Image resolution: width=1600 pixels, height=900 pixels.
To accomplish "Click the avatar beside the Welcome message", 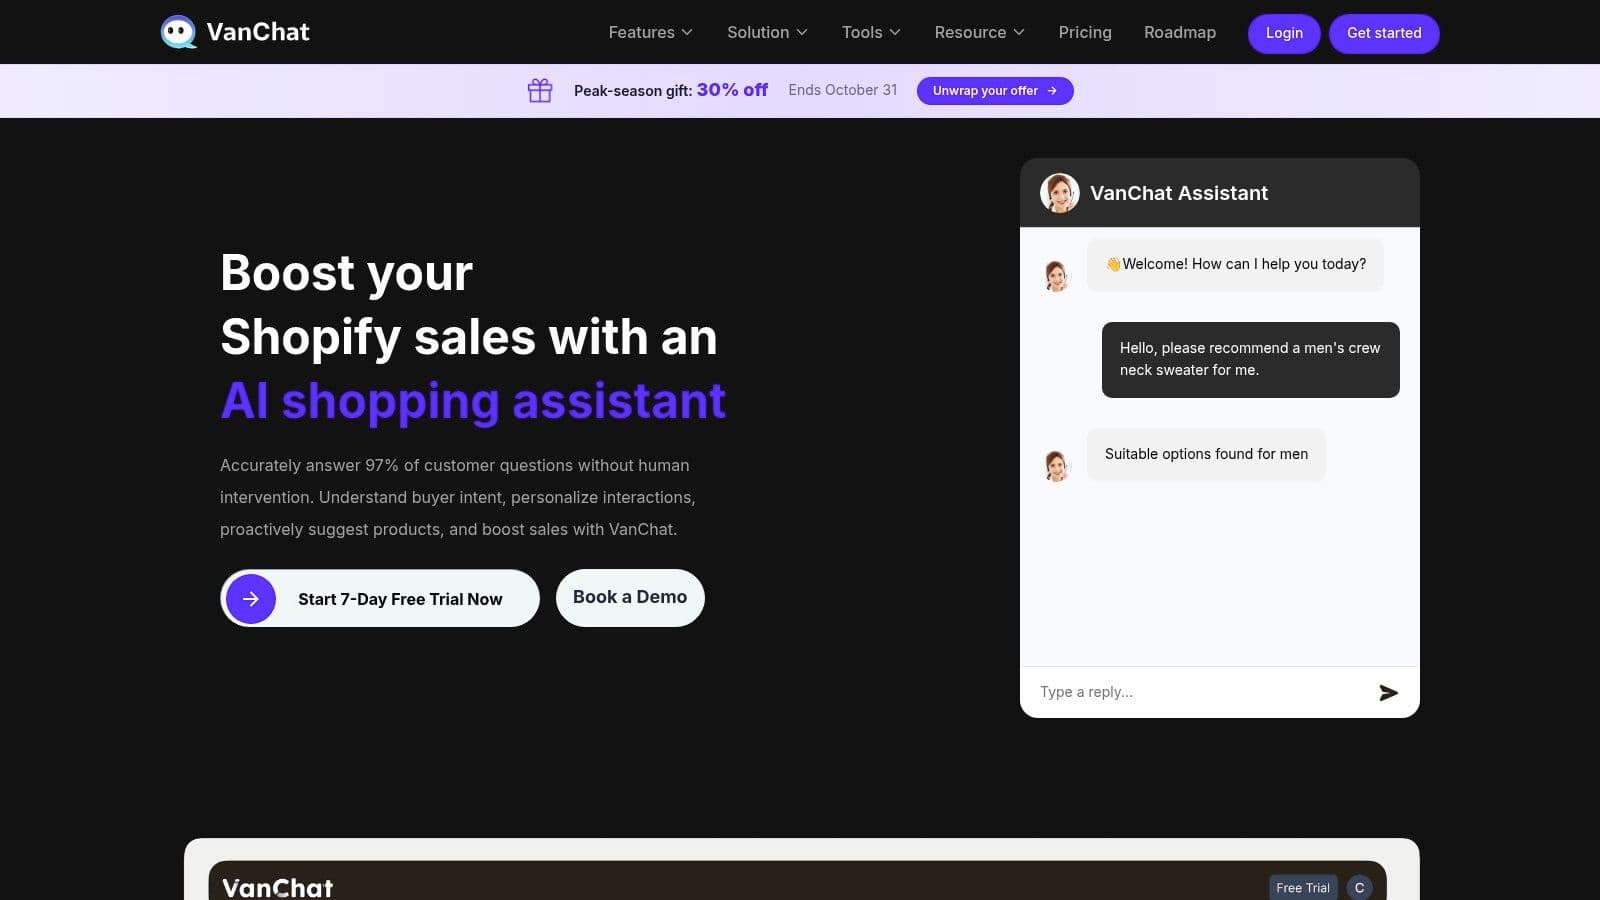I will tap(1056, 275).
